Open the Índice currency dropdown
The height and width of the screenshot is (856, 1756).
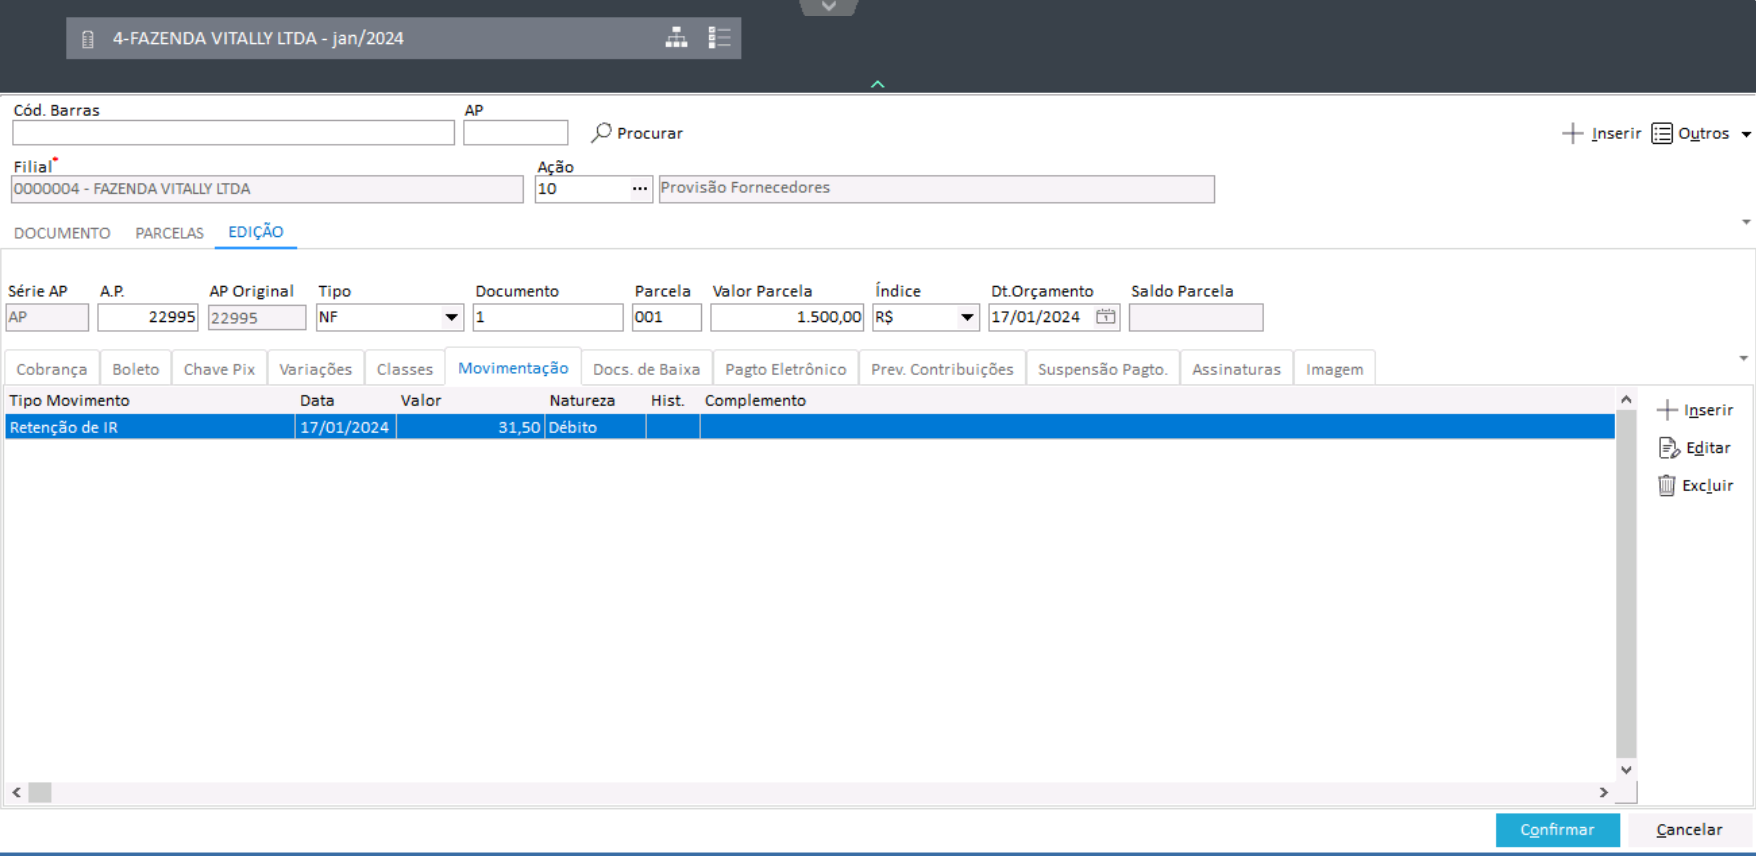966,318
